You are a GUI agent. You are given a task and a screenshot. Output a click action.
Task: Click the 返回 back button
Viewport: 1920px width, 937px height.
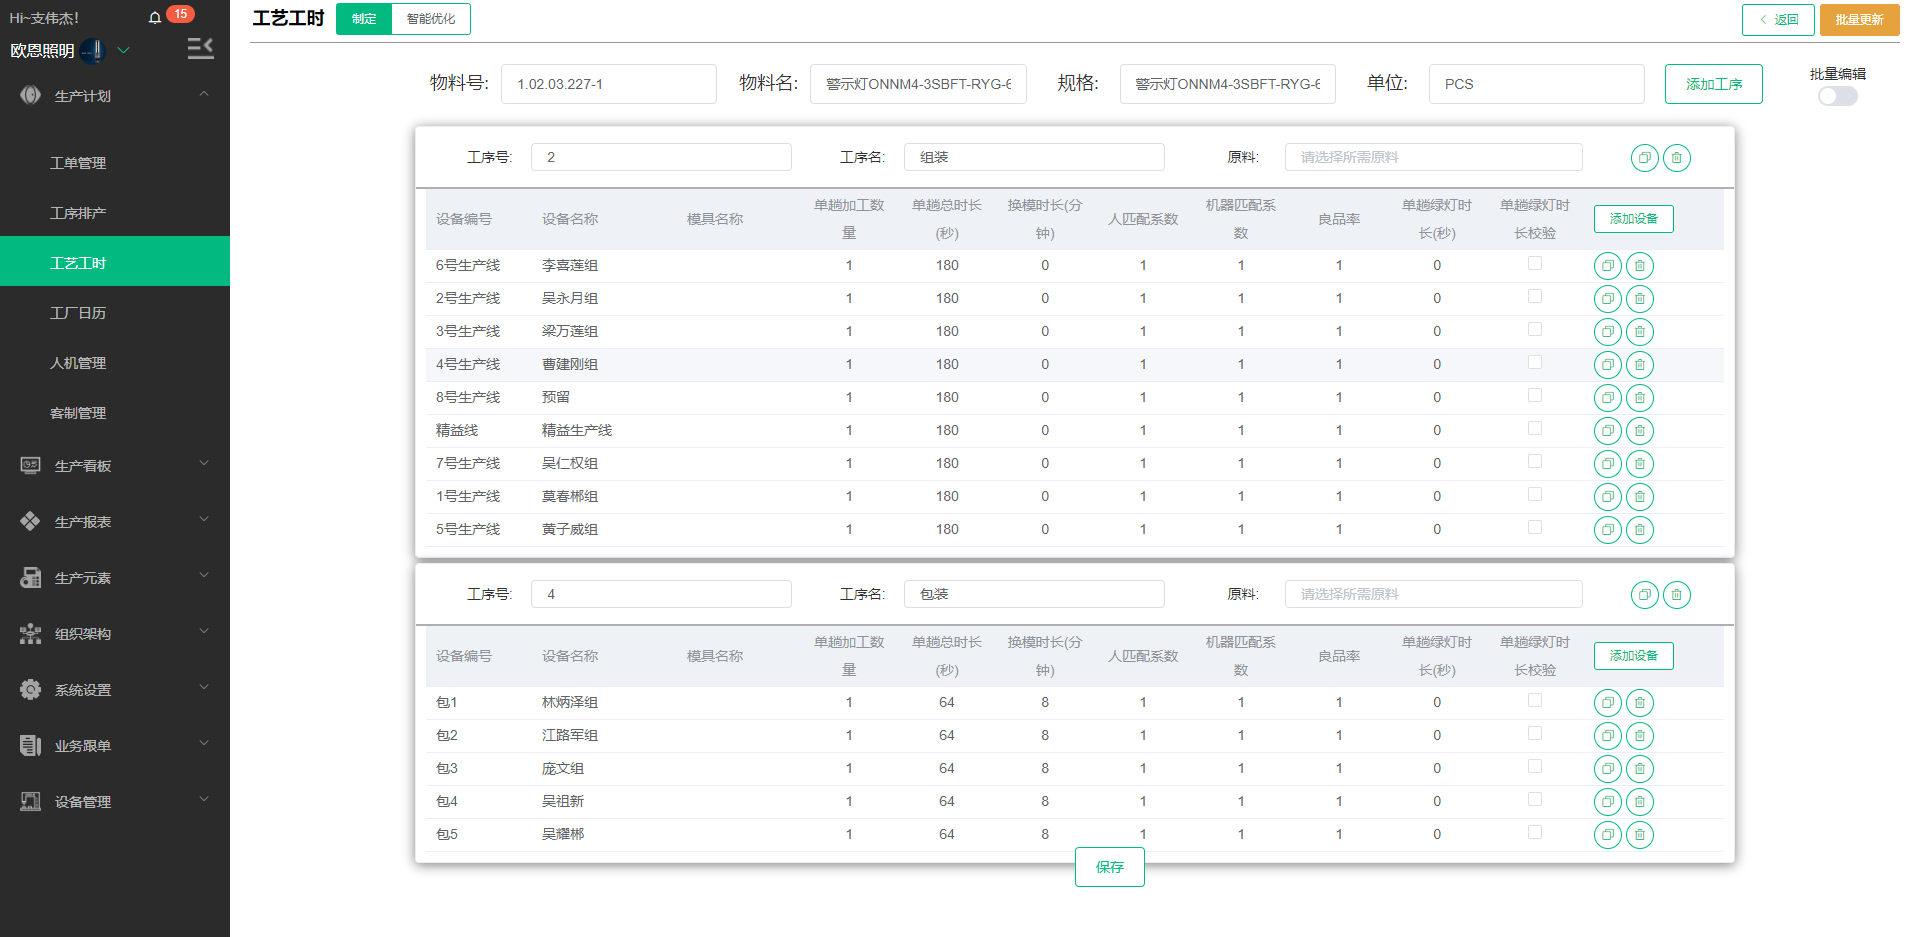(x=1778, y=20)
